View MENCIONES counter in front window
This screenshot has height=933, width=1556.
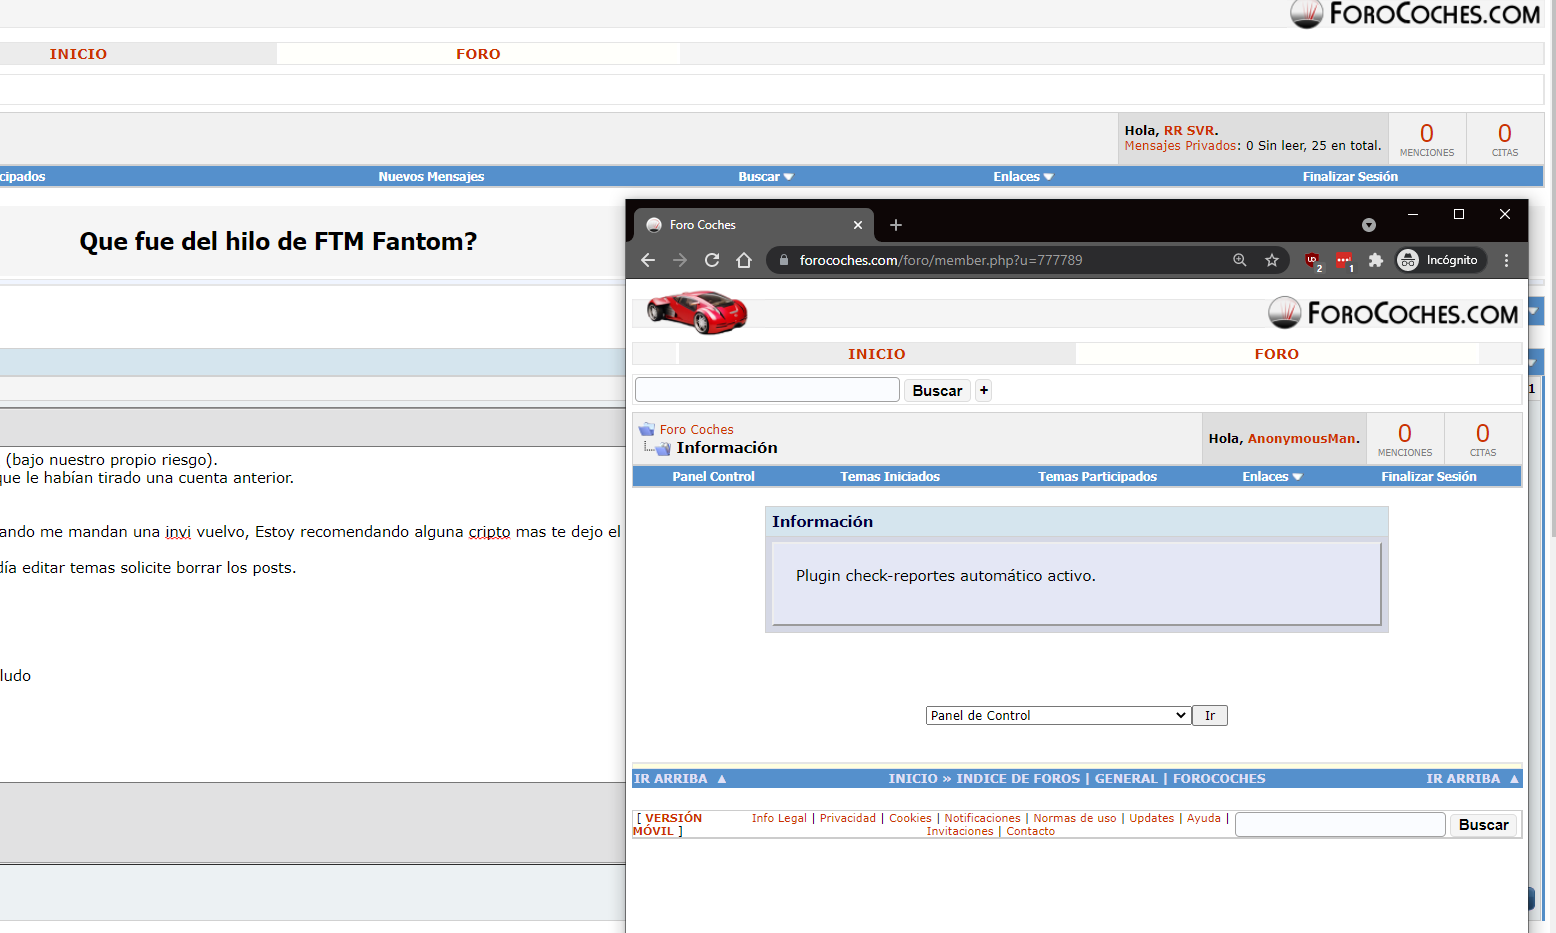[1405, 439]
